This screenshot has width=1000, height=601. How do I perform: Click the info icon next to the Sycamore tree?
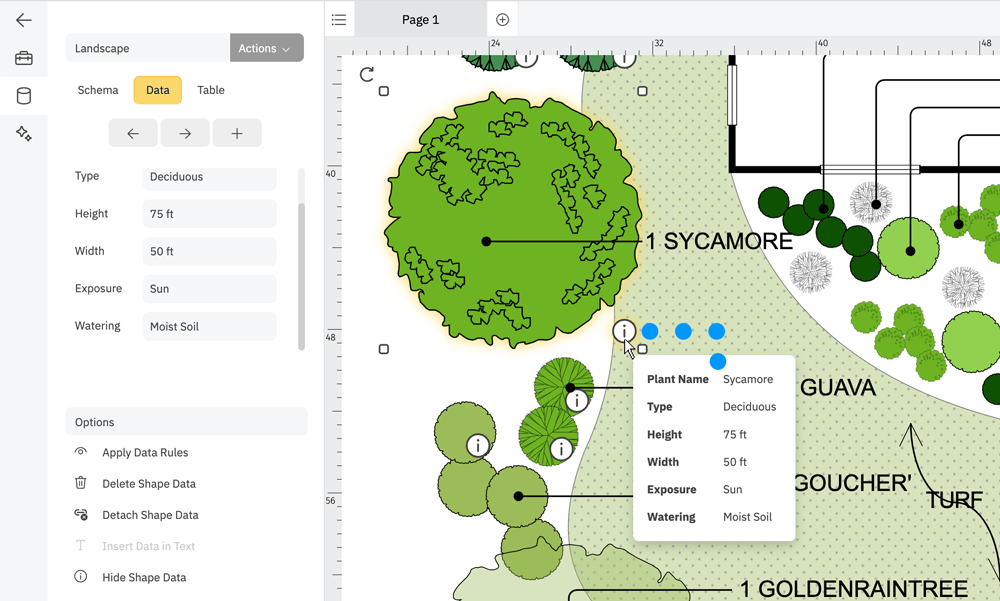click(625, 330)
